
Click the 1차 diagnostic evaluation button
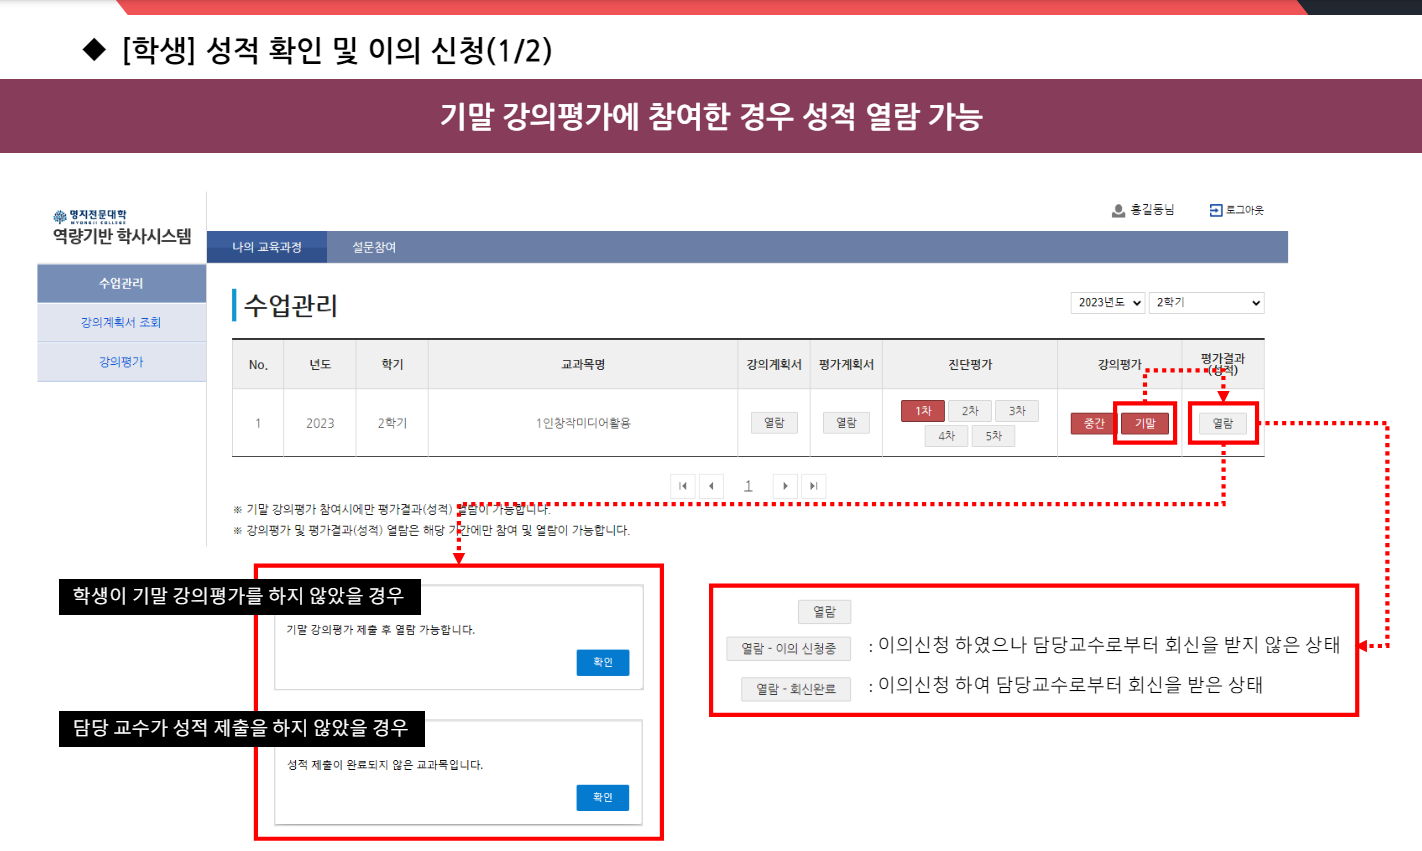click(x=922, y=410)
